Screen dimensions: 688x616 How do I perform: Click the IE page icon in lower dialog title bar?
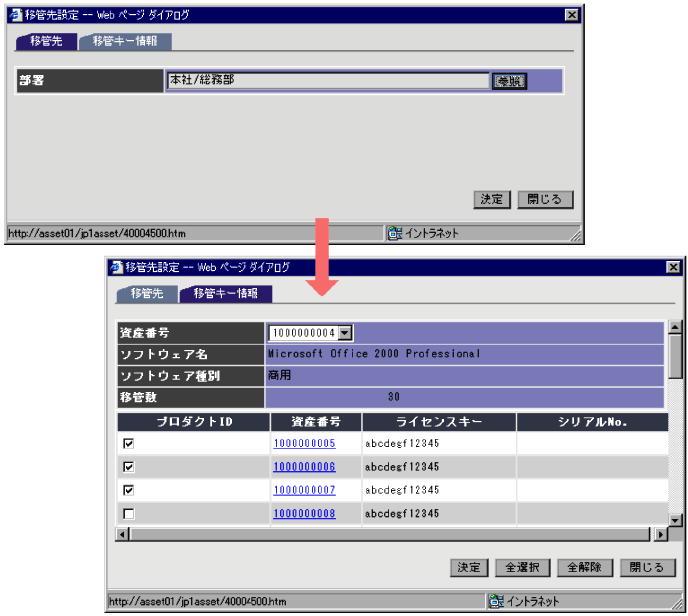click(116, 267)
